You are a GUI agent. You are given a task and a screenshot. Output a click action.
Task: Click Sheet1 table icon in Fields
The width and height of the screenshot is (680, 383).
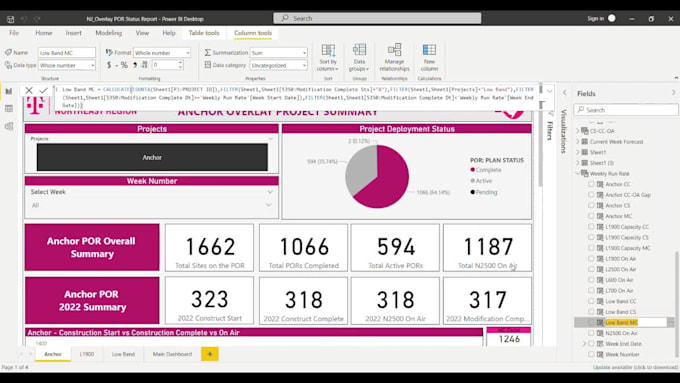click(585, 152)
